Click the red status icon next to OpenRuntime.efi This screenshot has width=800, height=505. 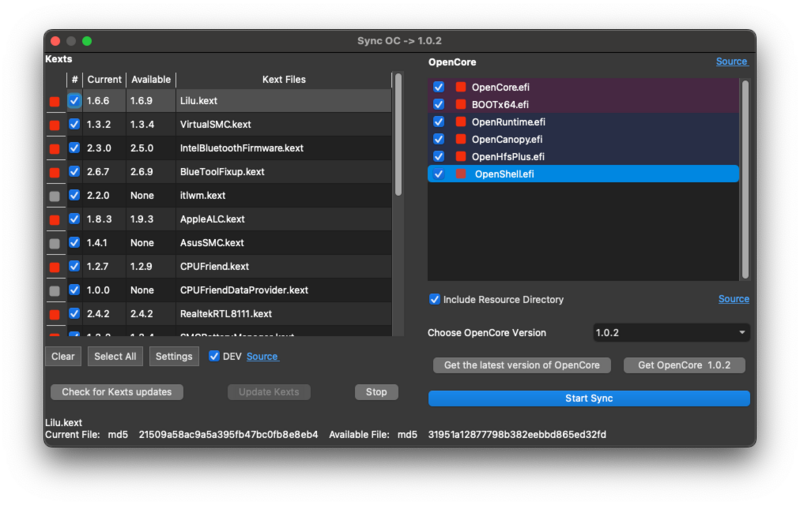[461, 121]
